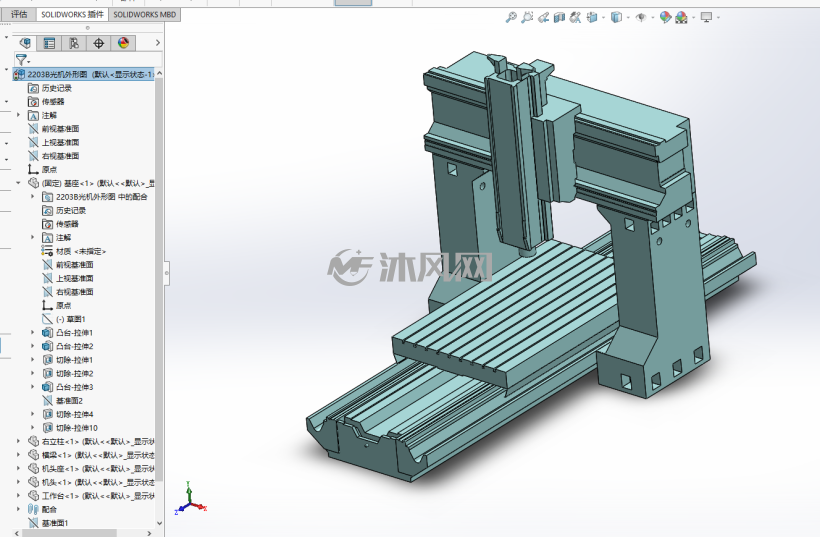Screen dimensions: 820x537
Task: Open the DimXpertManager crosshair tab
Action: pos(98,43)
